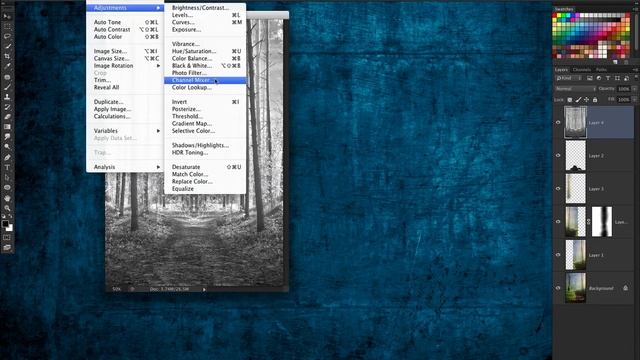
Task: Click the Layer 4 thumbnail
Action: 576,122
